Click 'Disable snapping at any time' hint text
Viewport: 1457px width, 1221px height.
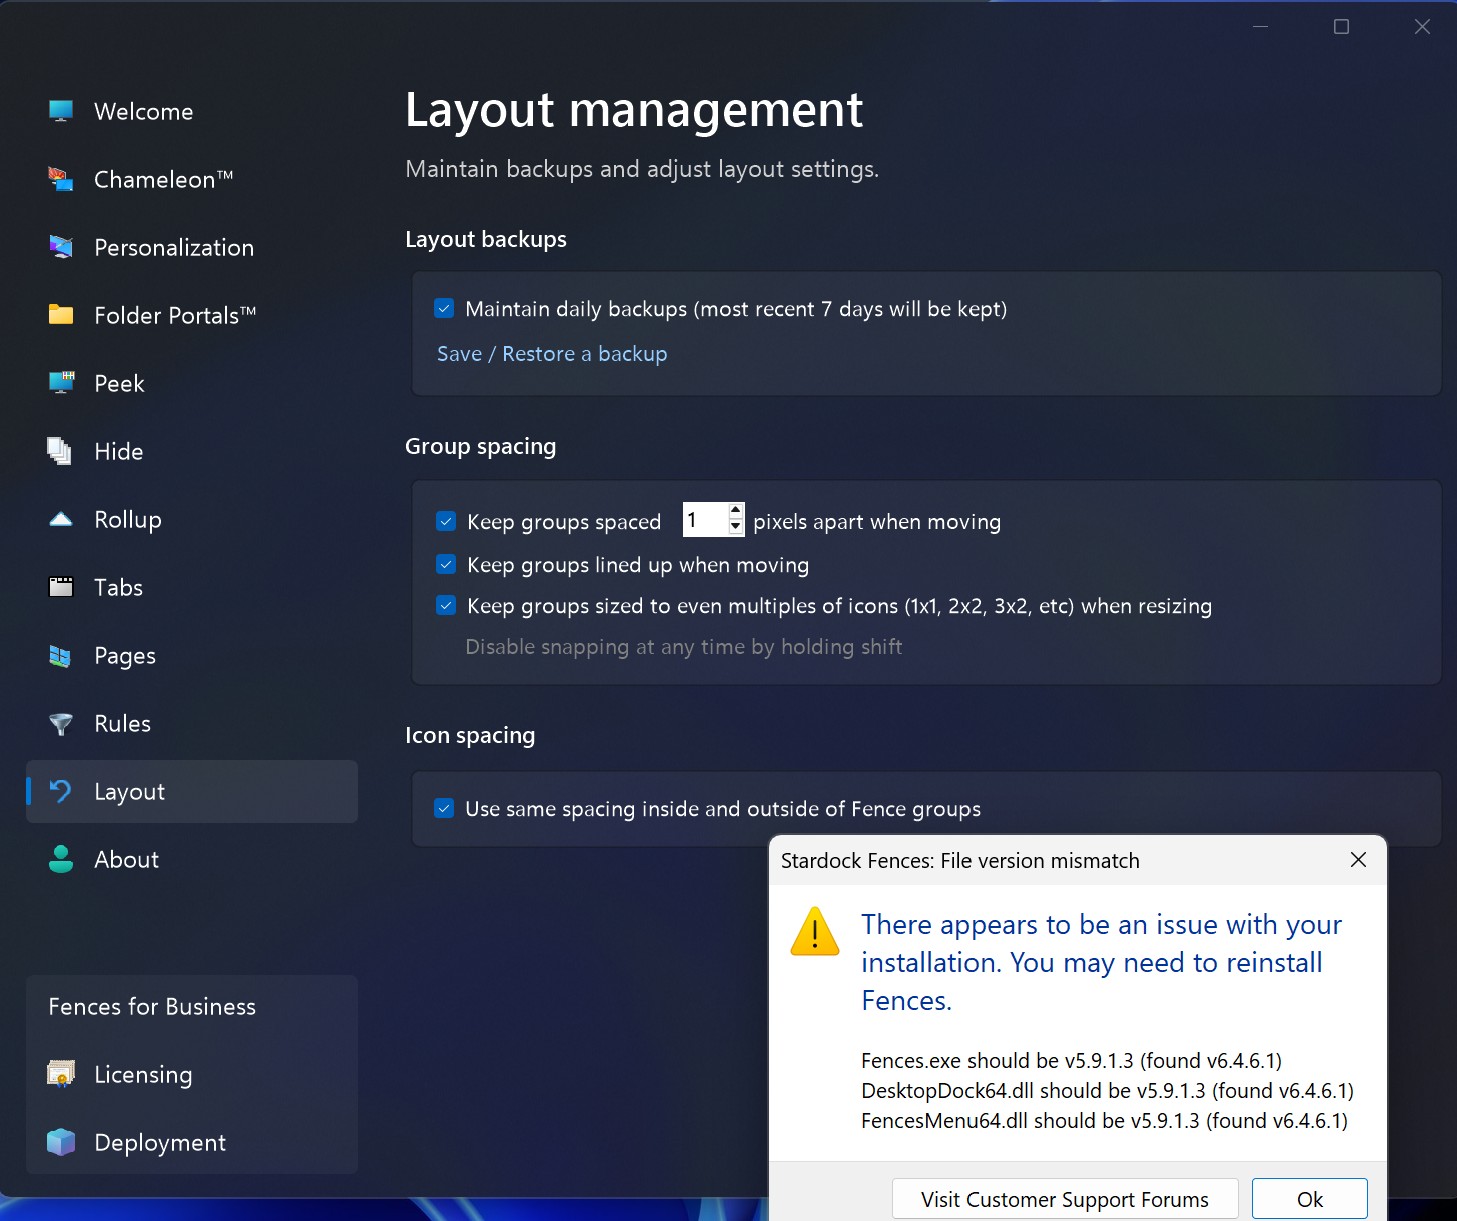pos(684,647)
